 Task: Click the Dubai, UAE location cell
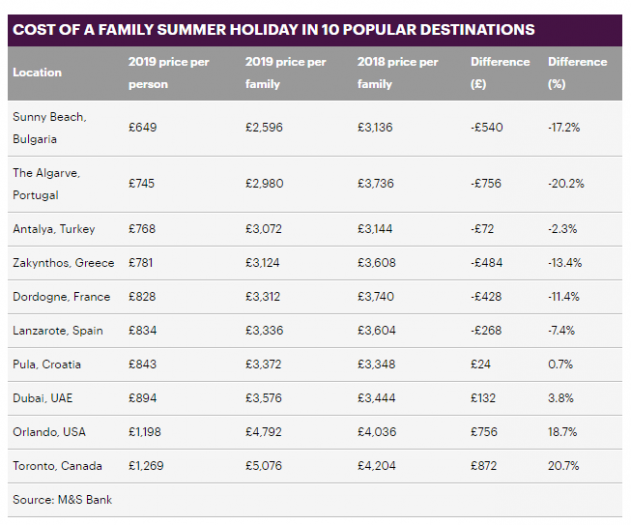click(42, 399)
